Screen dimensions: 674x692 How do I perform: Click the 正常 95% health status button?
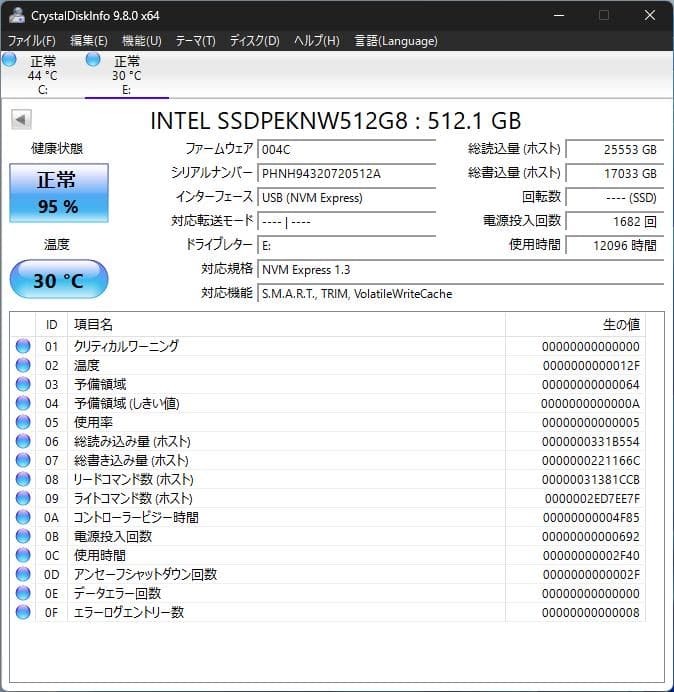coord(59,193)
